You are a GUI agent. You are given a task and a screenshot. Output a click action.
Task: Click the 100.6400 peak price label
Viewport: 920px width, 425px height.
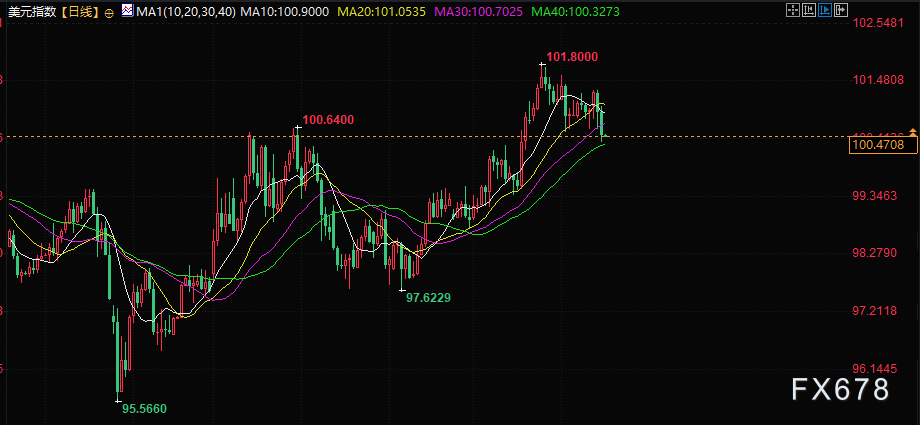point(328,120)
